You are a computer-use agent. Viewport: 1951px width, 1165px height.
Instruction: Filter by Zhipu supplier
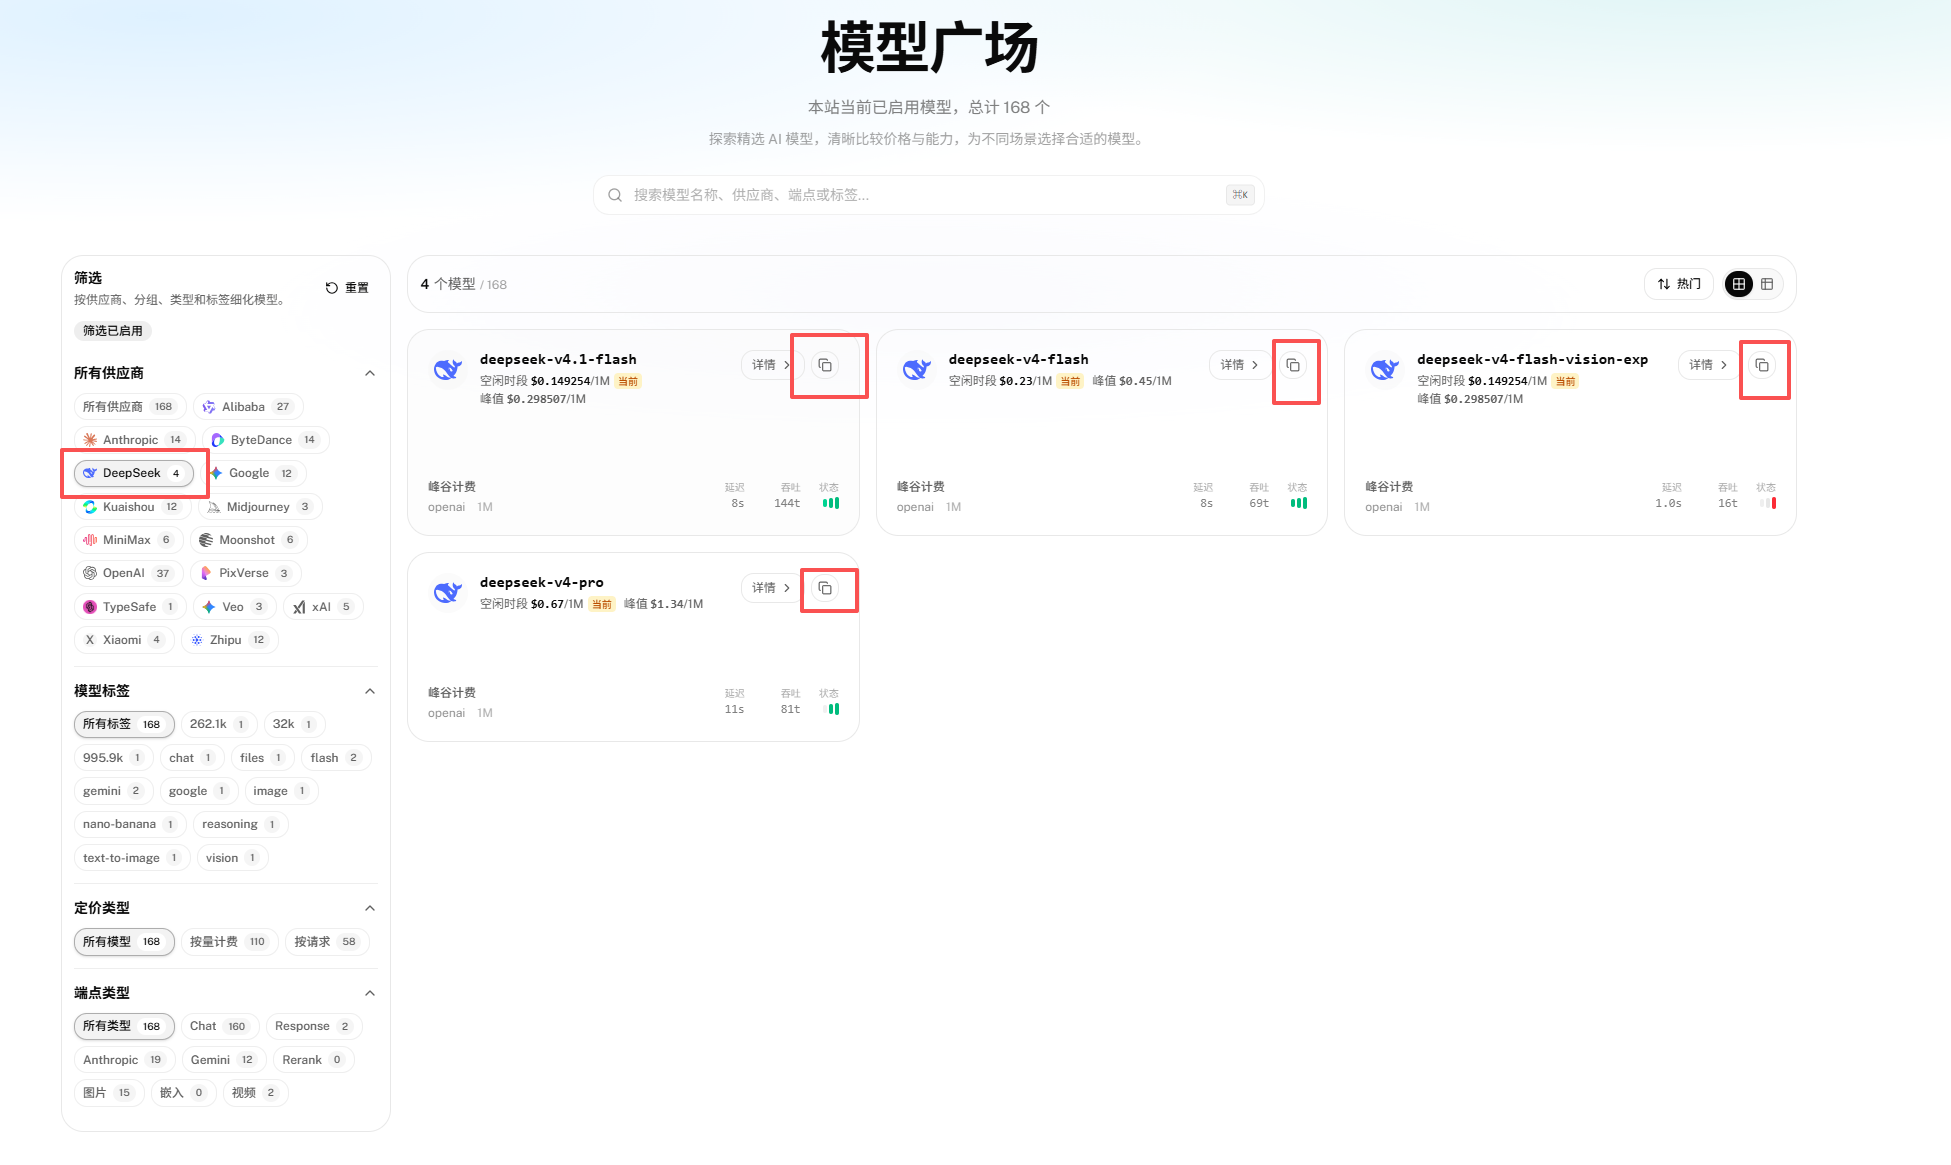(x=229, y=640)
